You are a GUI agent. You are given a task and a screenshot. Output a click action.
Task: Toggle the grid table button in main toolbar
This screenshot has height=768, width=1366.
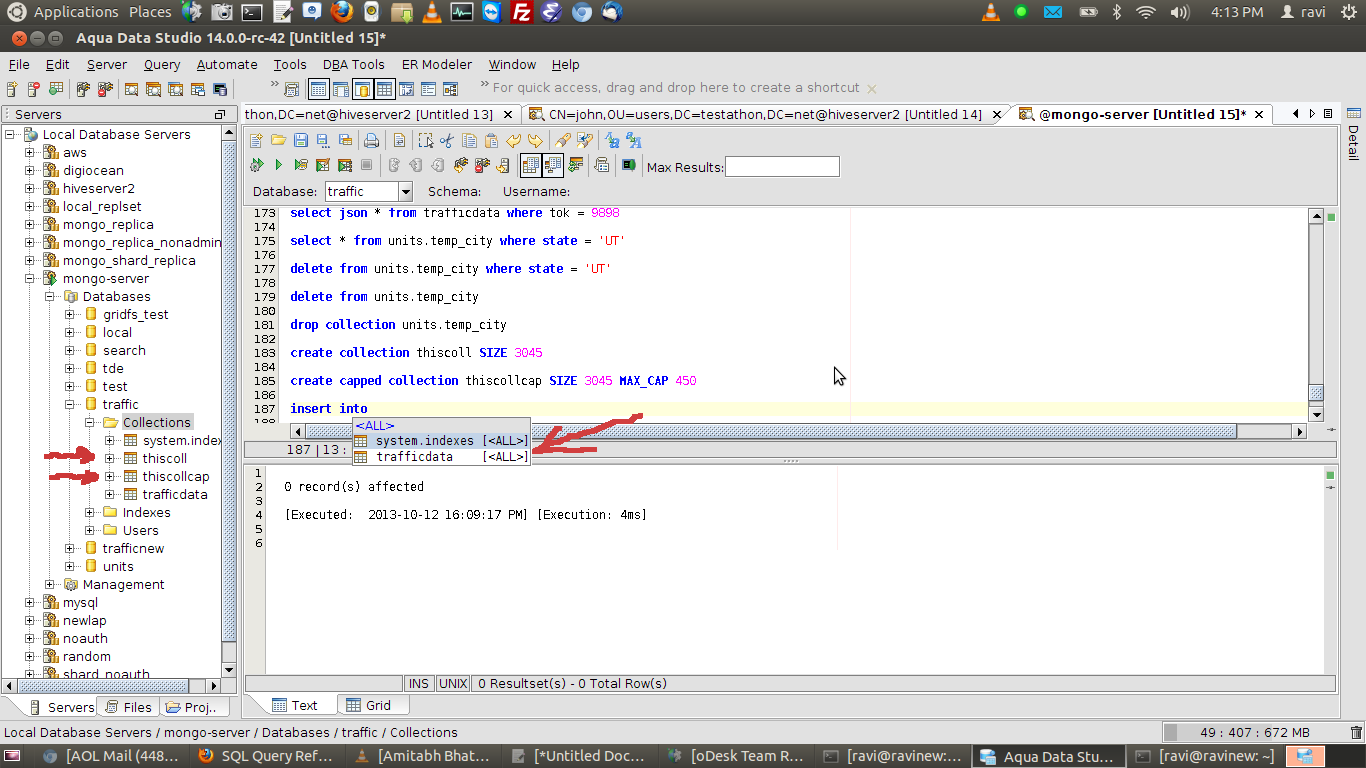[x=384, y=89]
